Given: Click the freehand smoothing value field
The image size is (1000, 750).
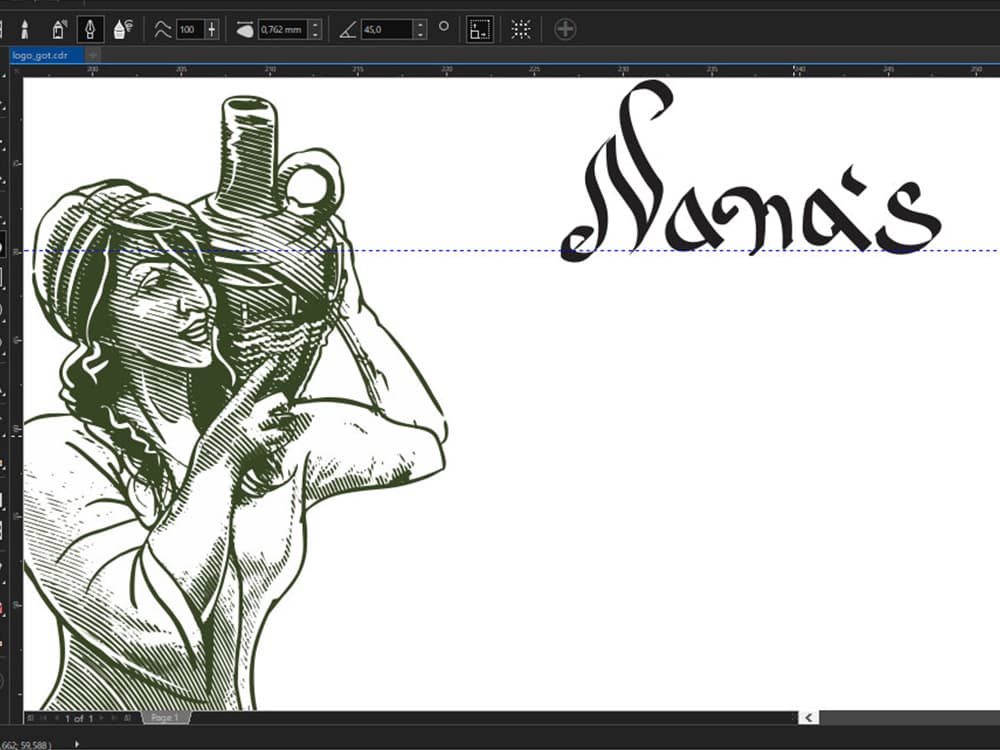Looking at the screenshot, I should 190,29.
